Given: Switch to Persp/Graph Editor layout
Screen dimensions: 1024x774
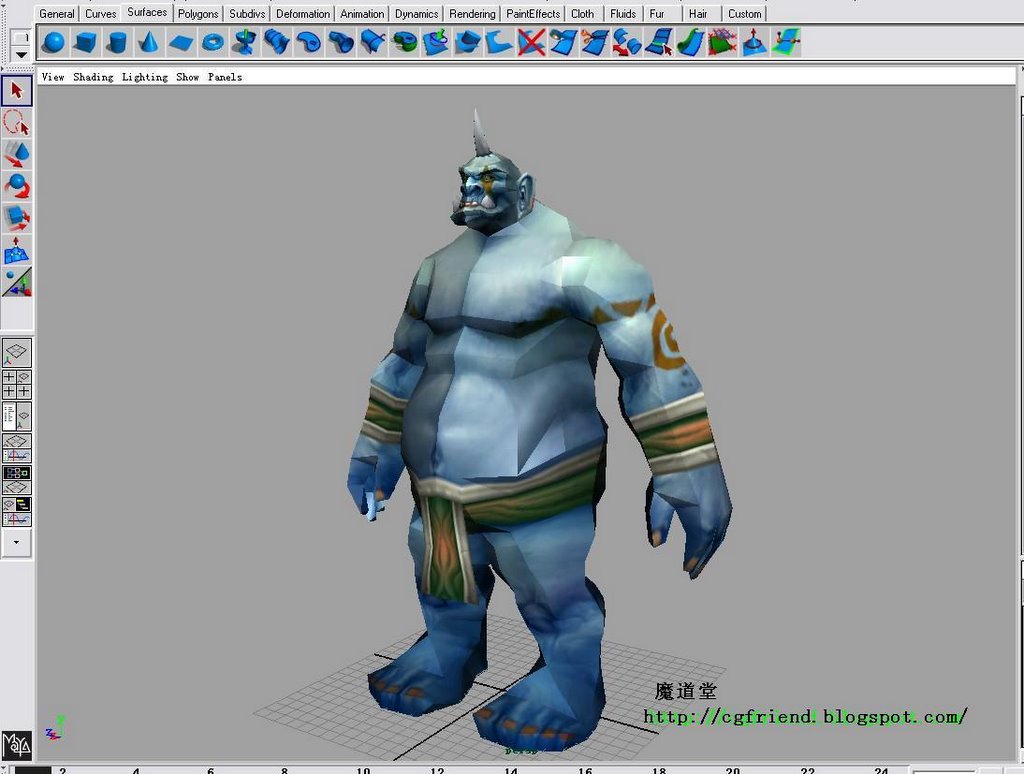Looking at the screenshot, I should [x=16, y=448].
